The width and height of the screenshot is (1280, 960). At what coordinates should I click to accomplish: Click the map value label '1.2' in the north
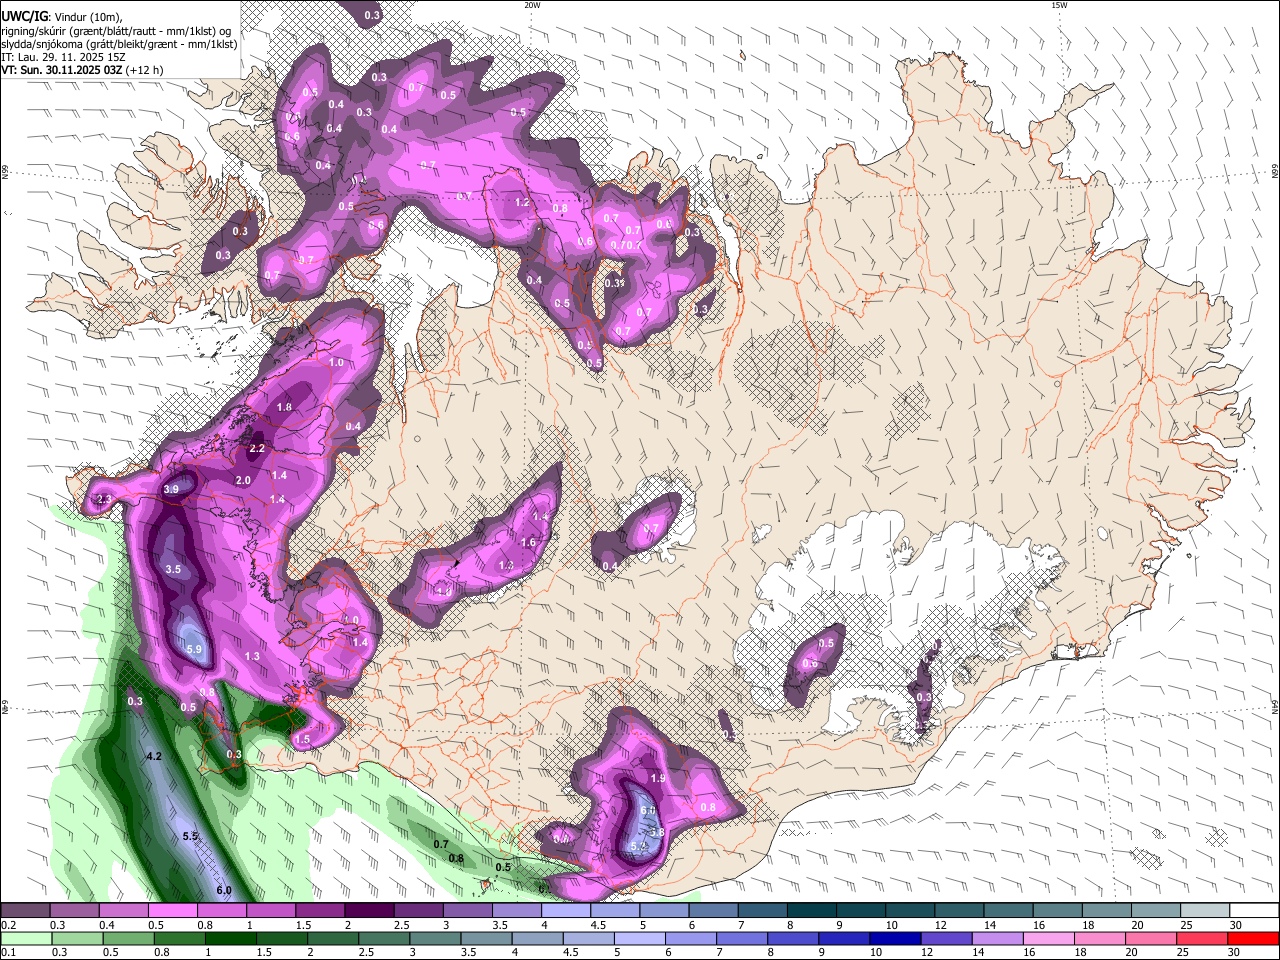(522, 202)
